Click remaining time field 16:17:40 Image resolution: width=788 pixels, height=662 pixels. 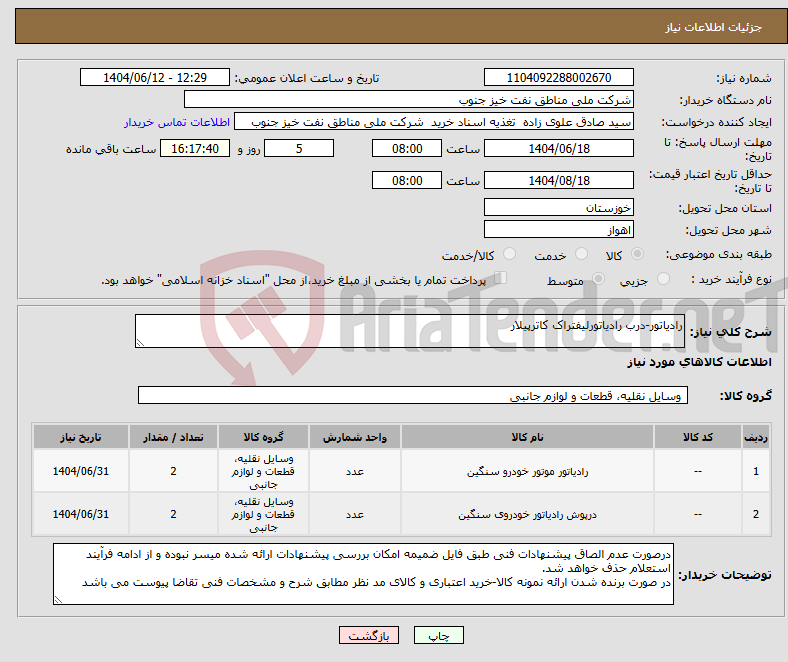(x=195, y=149)
